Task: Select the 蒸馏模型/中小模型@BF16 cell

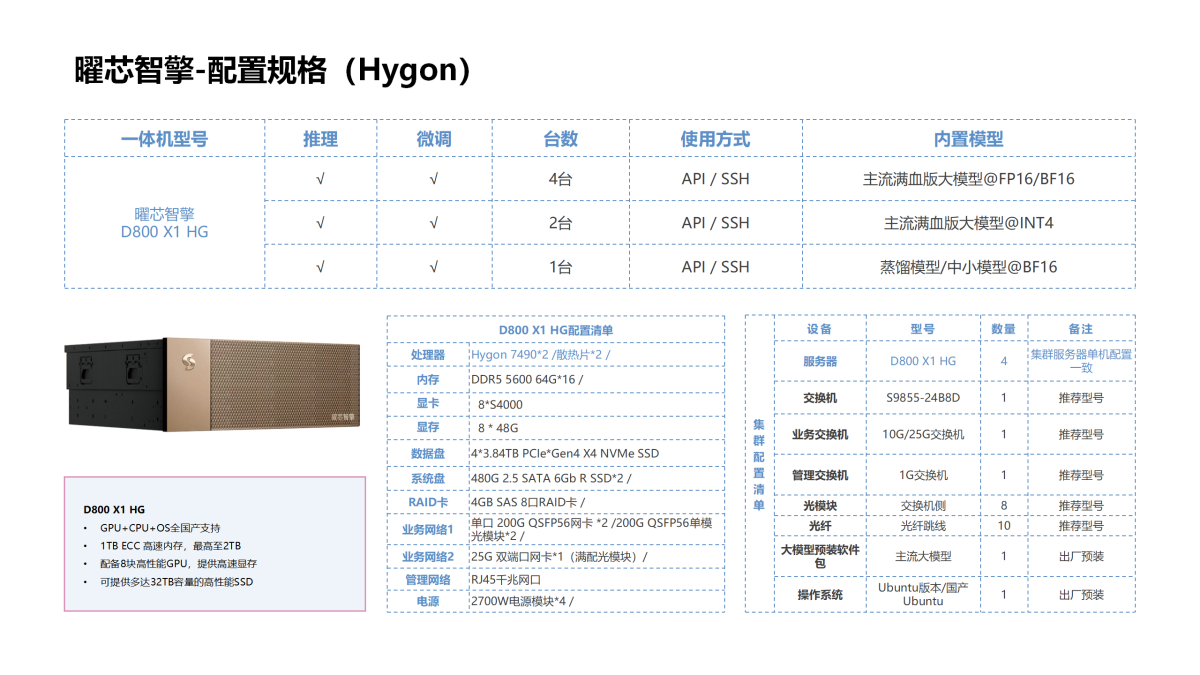Action: coord(968,267)
